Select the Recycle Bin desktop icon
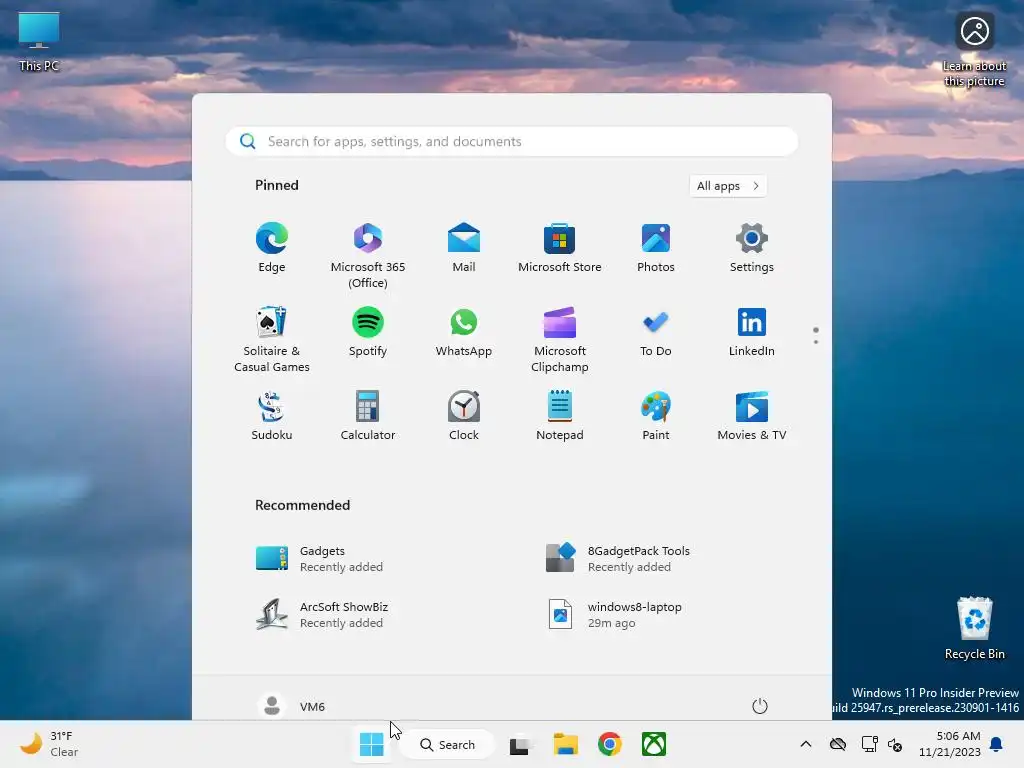This screenshot has height=768, width=1024. coord(974,628)
